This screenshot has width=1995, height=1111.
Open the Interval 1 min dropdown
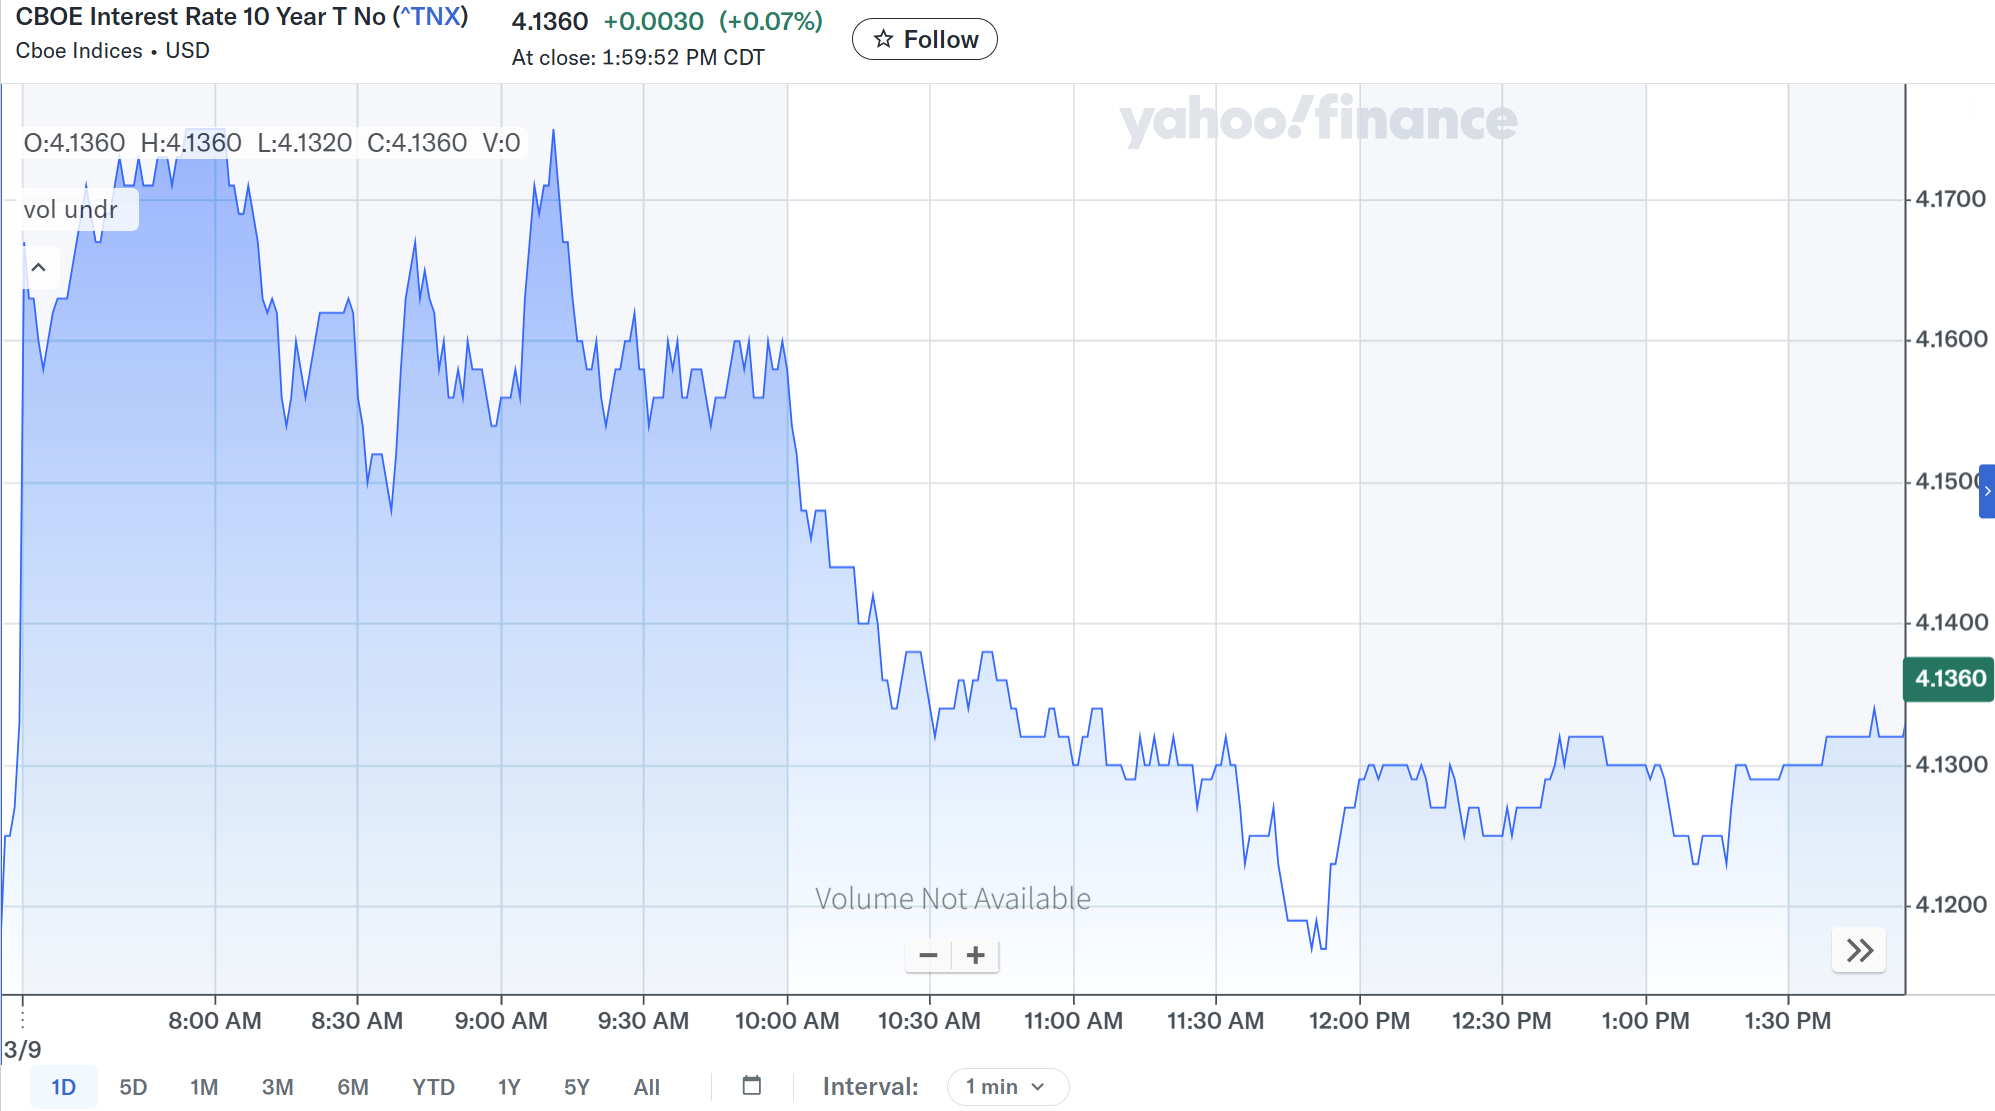coord(1007,1086)
